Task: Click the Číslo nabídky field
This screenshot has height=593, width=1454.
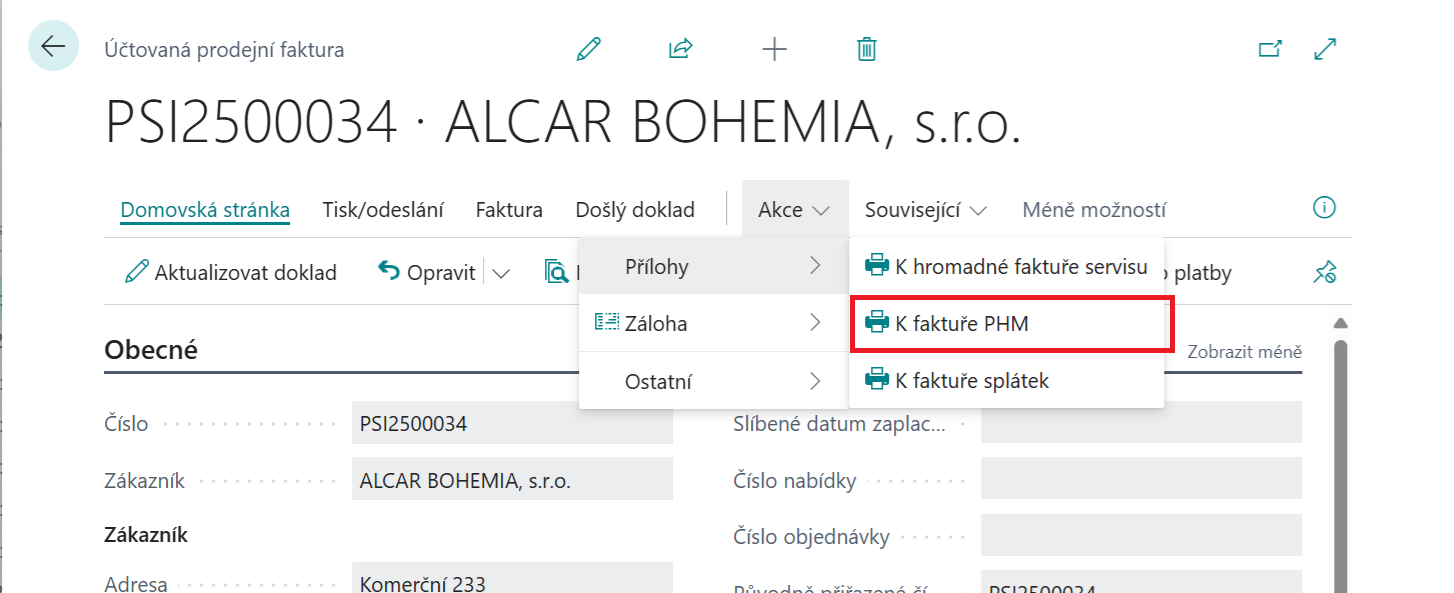Action: tap(1141, 480)
